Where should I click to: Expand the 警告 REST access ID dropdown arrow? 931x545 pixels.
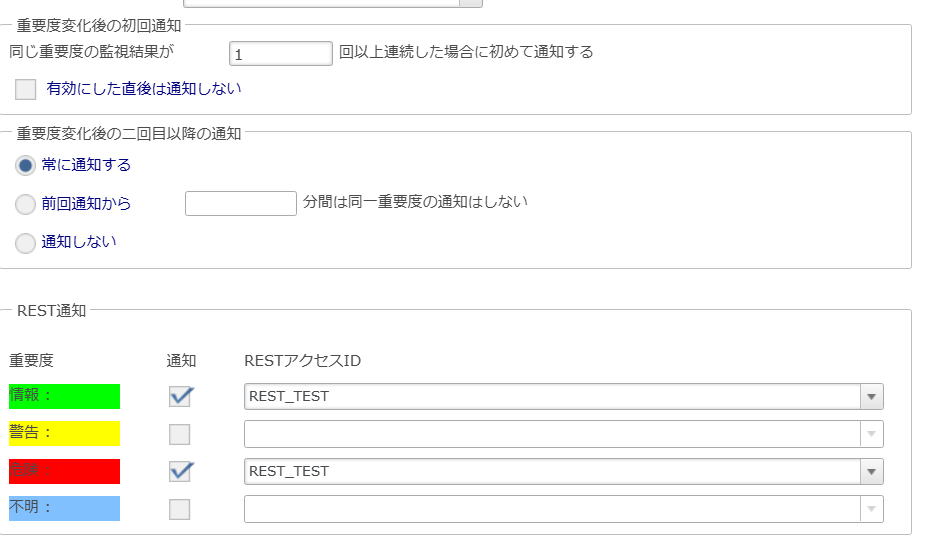[871, 434]
